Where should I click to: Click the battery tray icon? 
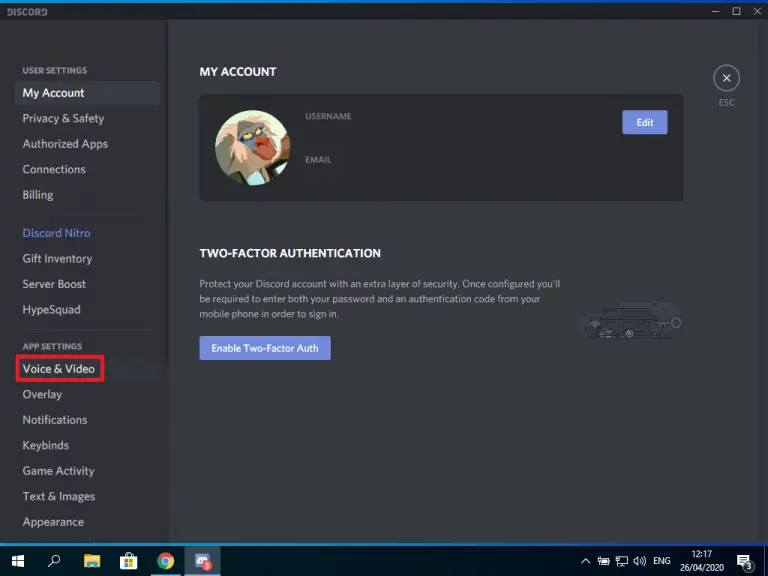click(603, 561)
